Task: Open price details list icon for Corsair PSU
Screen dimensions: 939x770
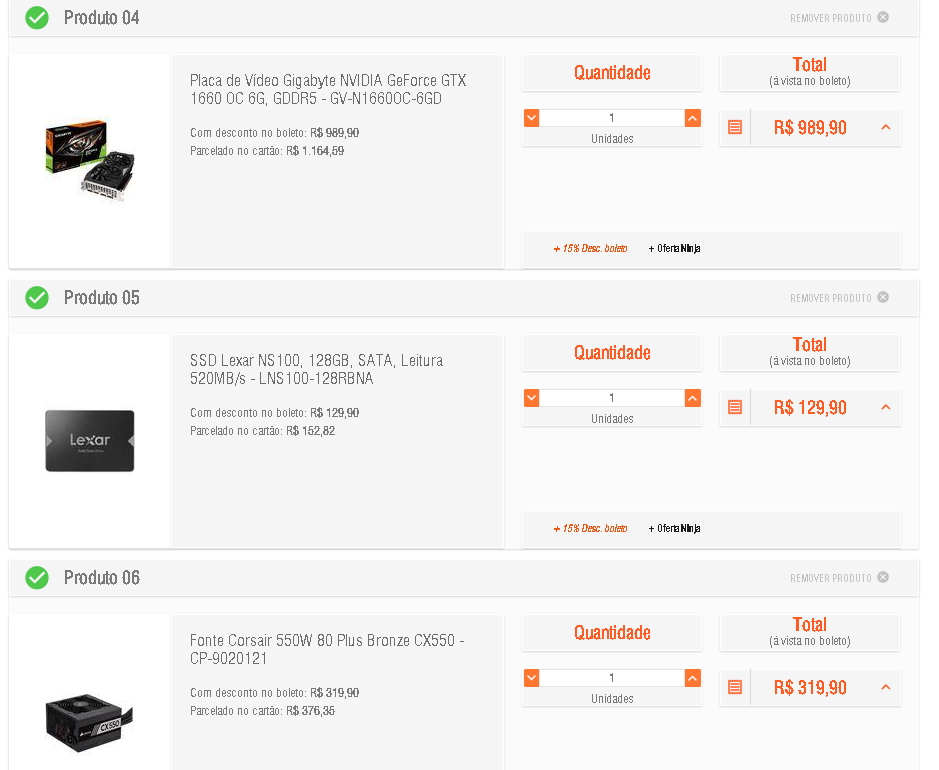Action: [x=735, y=687]
